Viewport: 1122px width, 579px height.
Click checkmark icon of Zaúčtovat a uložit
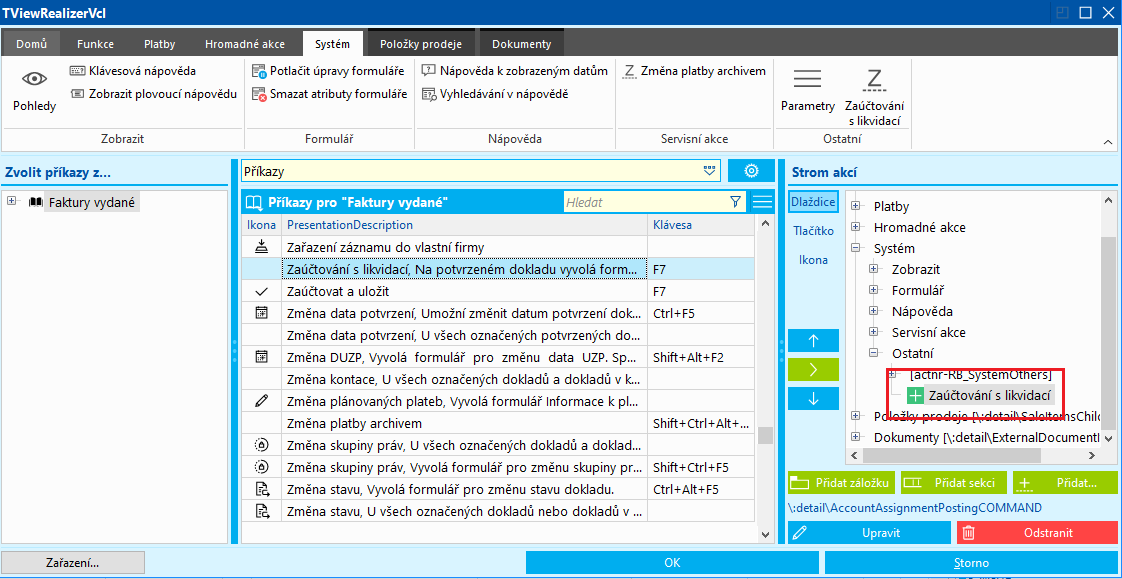click(x=261, y=291)
